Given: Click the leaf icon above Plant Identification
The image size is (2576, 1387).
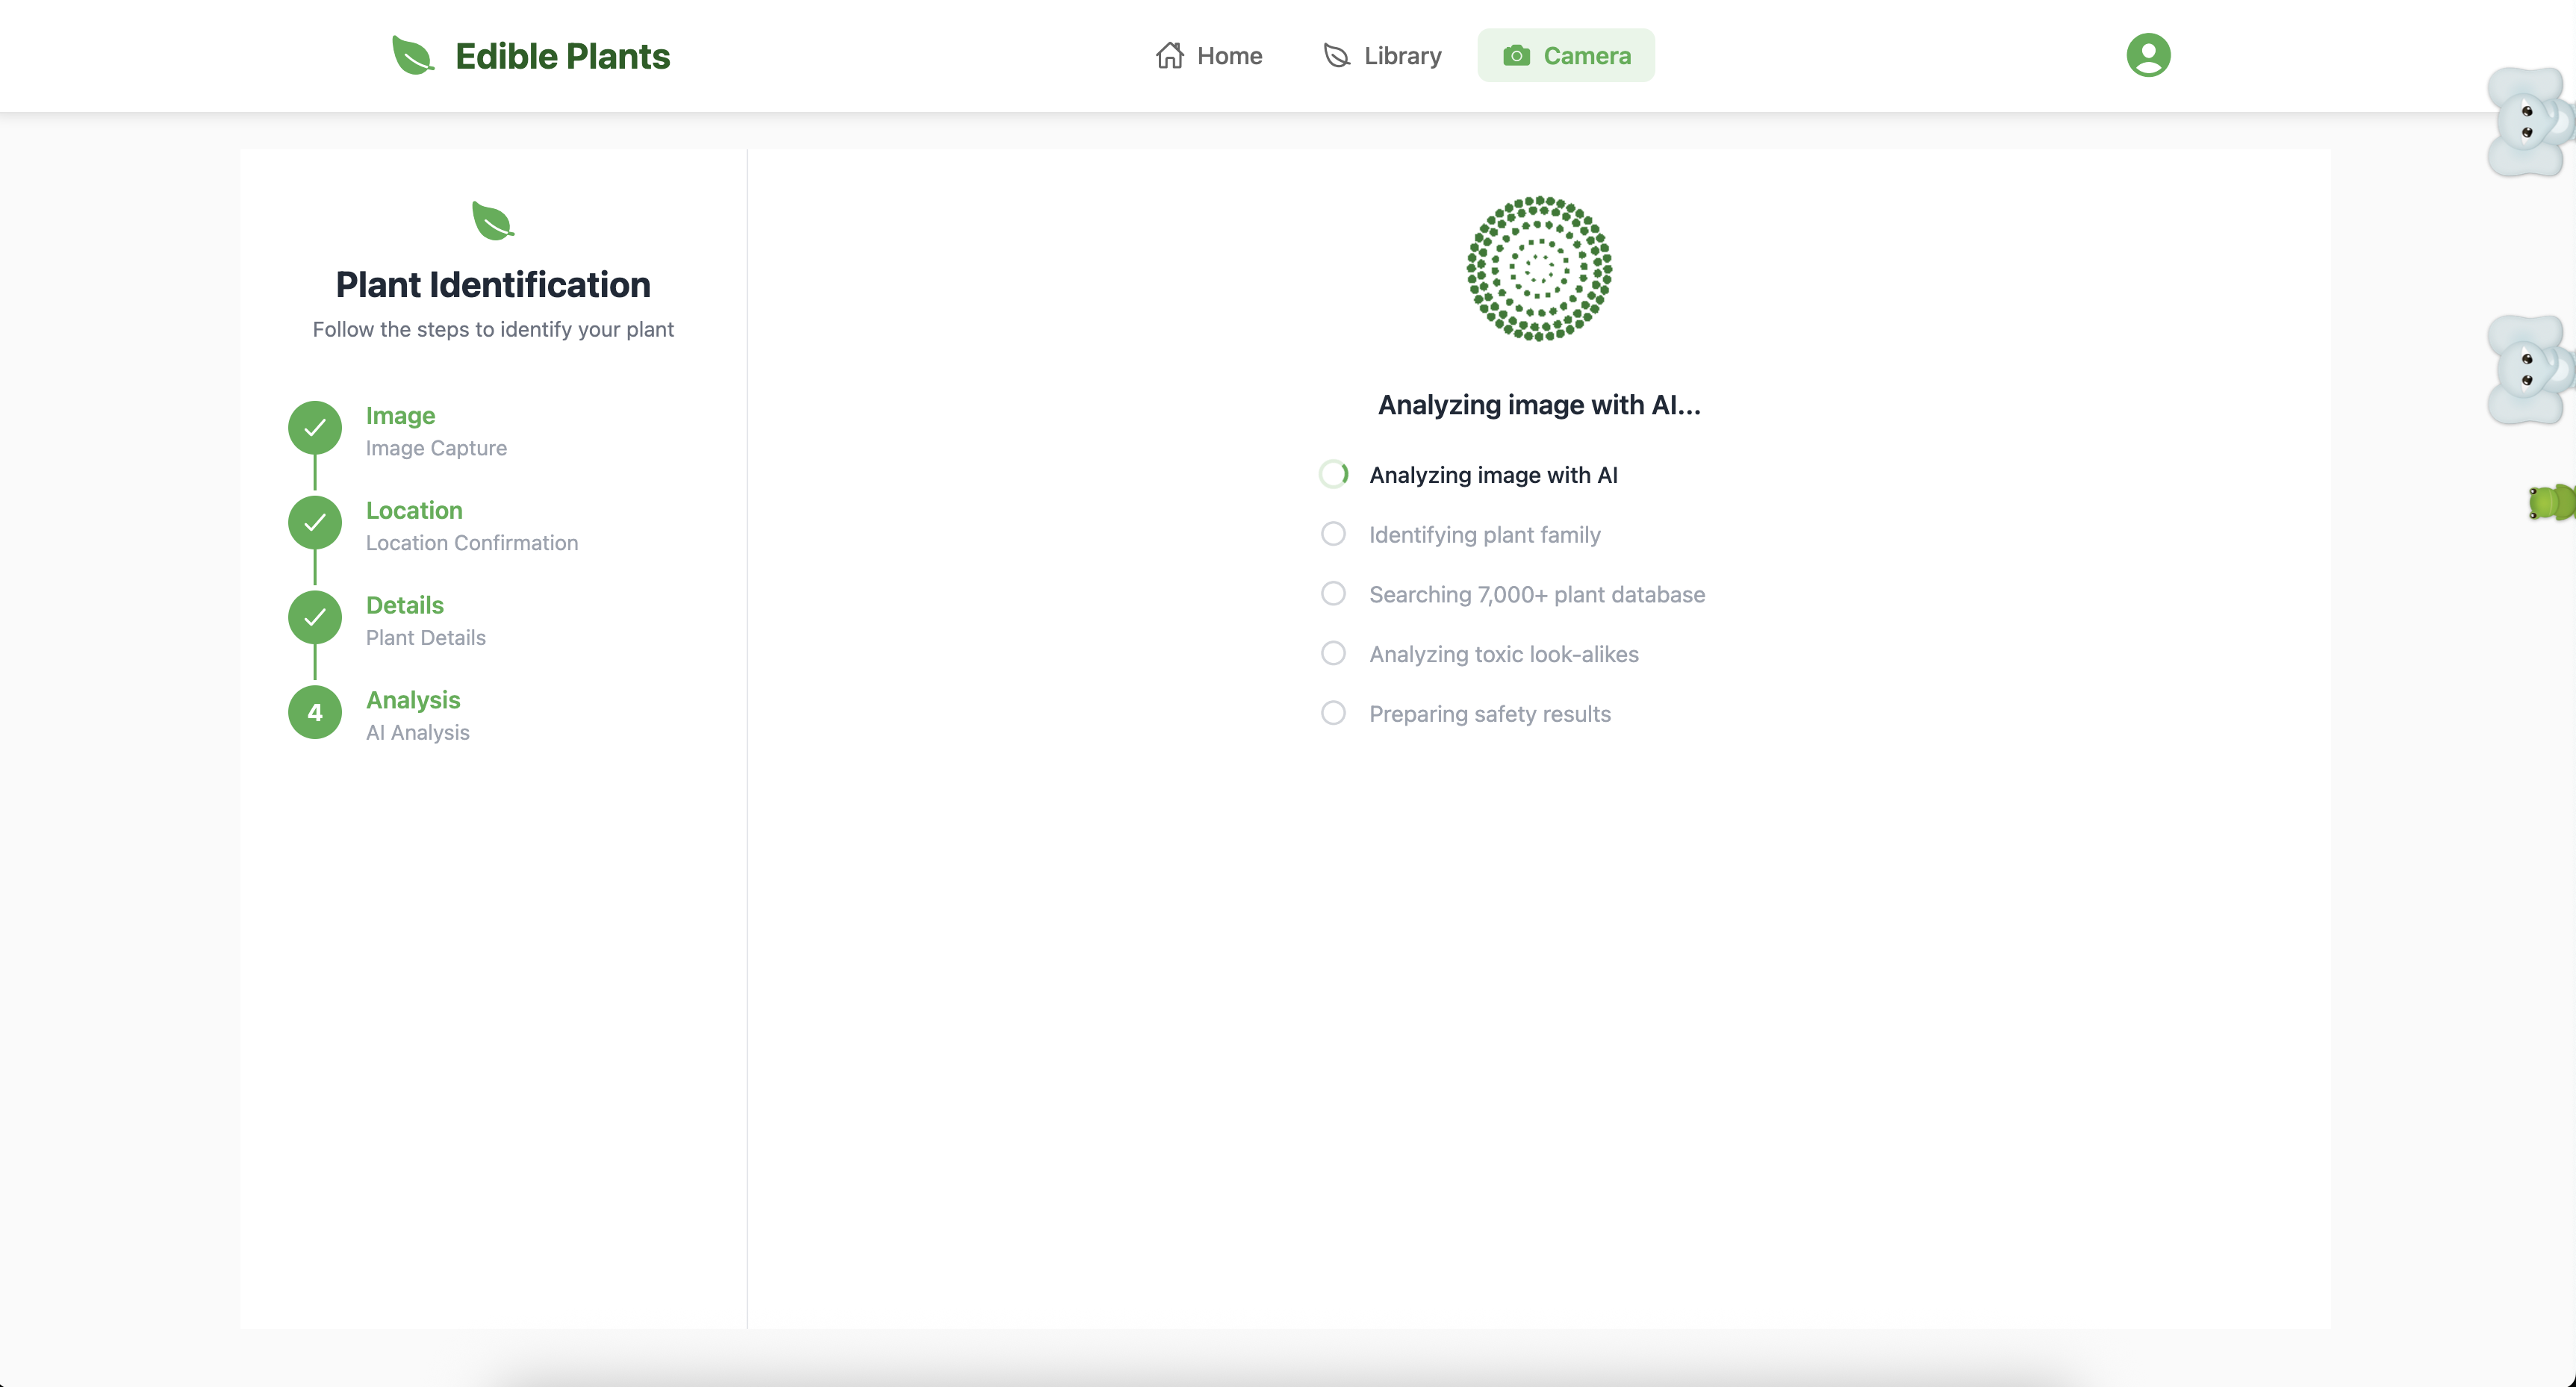Looking at the screenshot, I should (492, 221).
